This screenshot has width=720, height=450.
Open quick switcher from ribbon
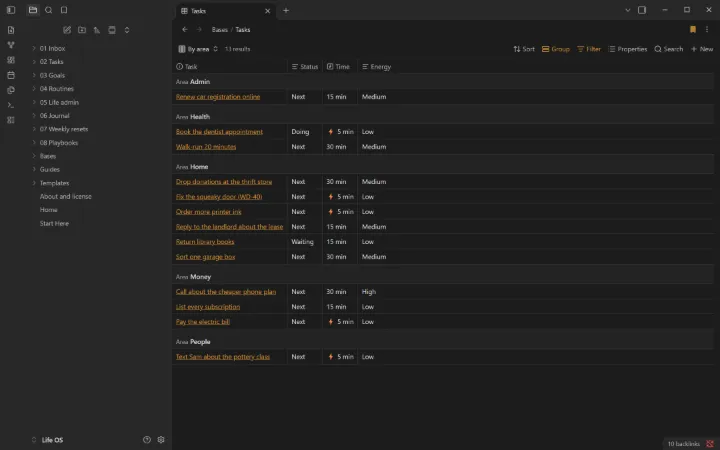click(x=11, y=30)
